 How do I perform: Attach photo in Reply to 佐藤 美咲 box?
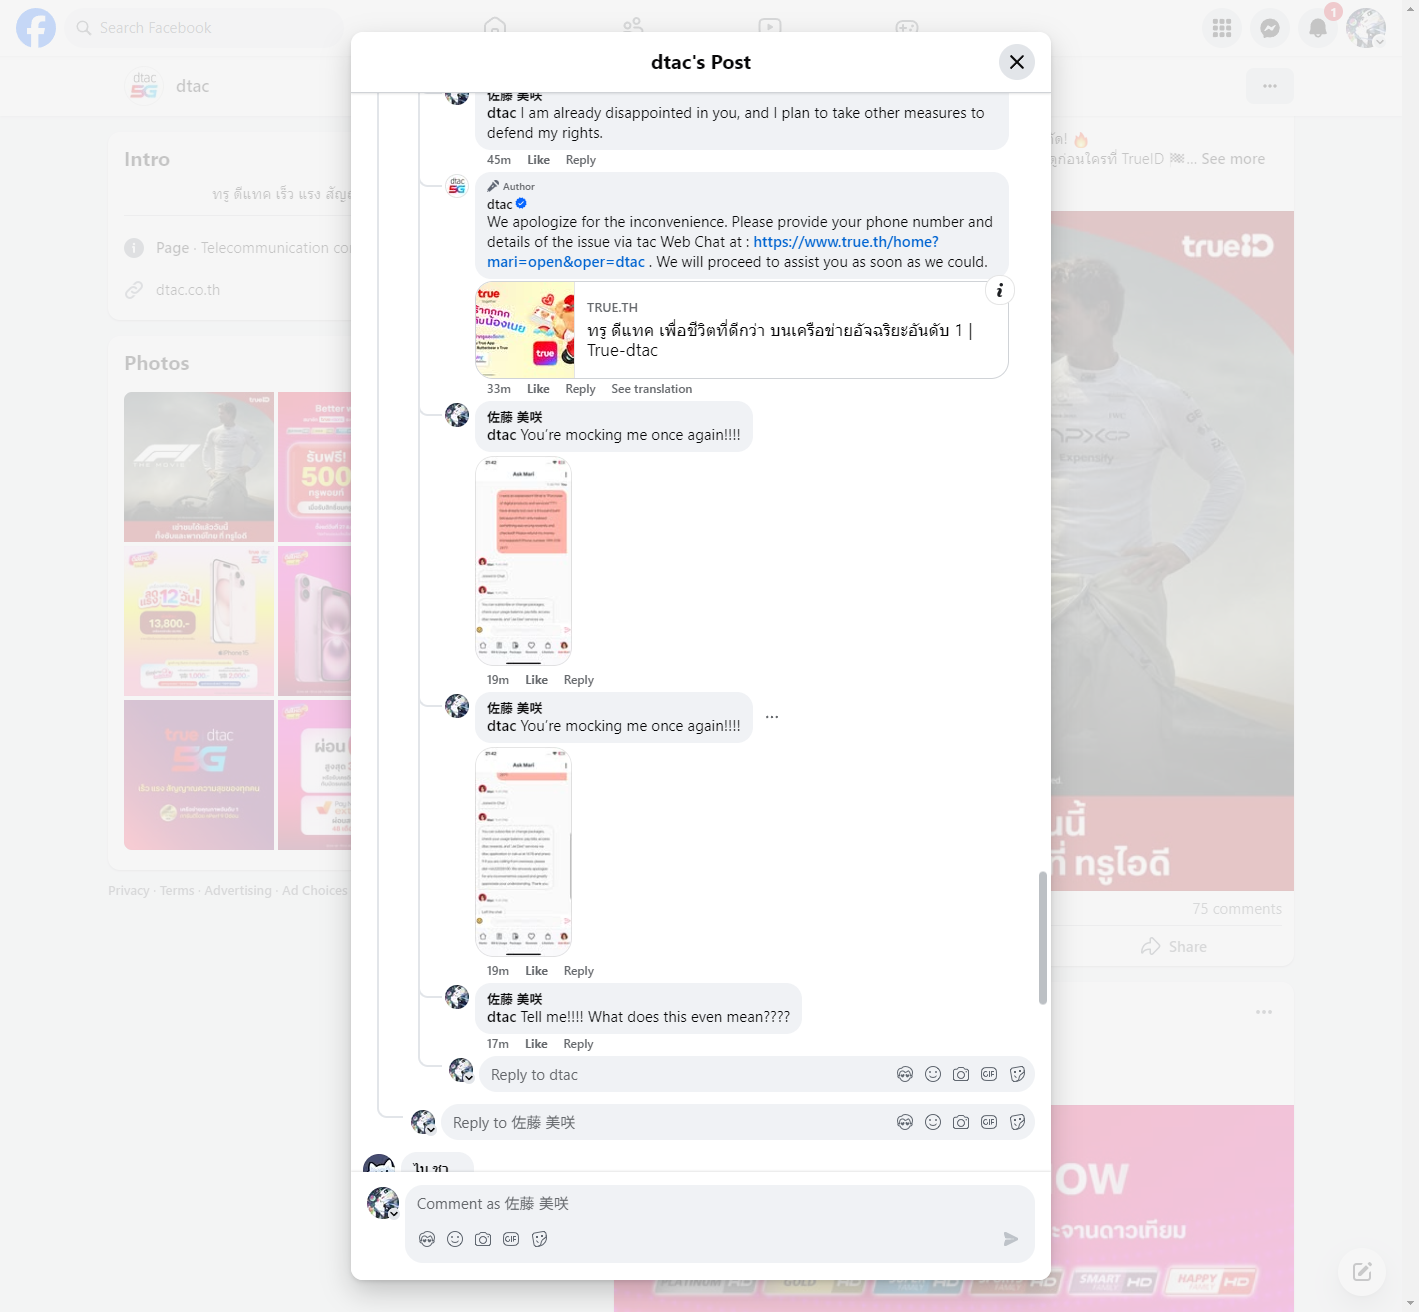click(x=961, y=1122)
